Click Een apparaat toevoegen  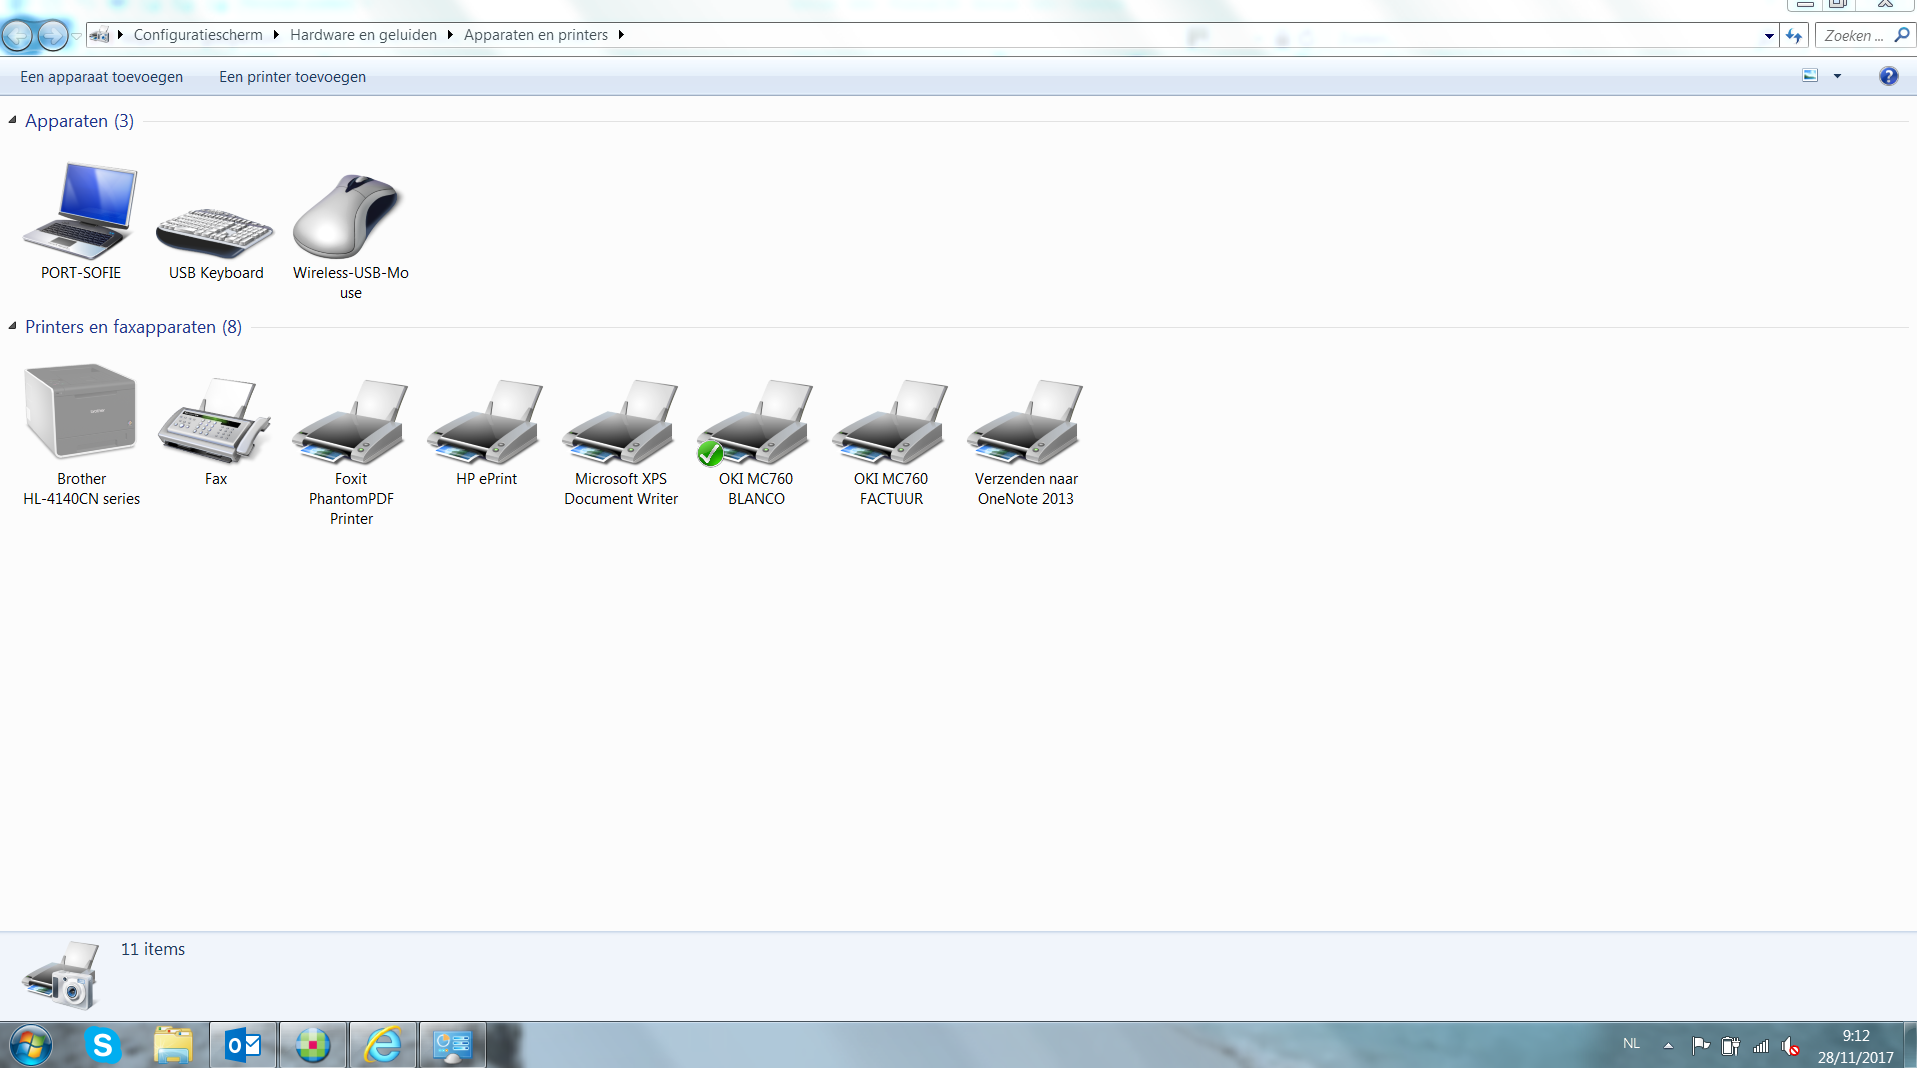[x=101, y=77]
